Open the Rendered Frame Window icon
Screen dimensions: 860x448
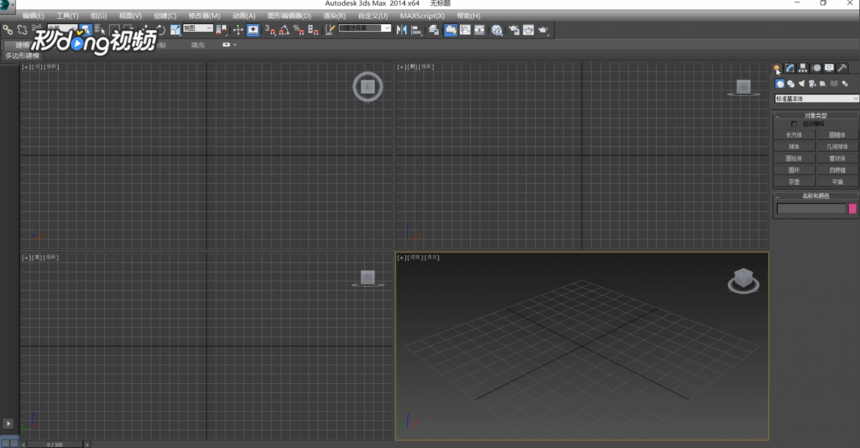(x=528, y=30)
